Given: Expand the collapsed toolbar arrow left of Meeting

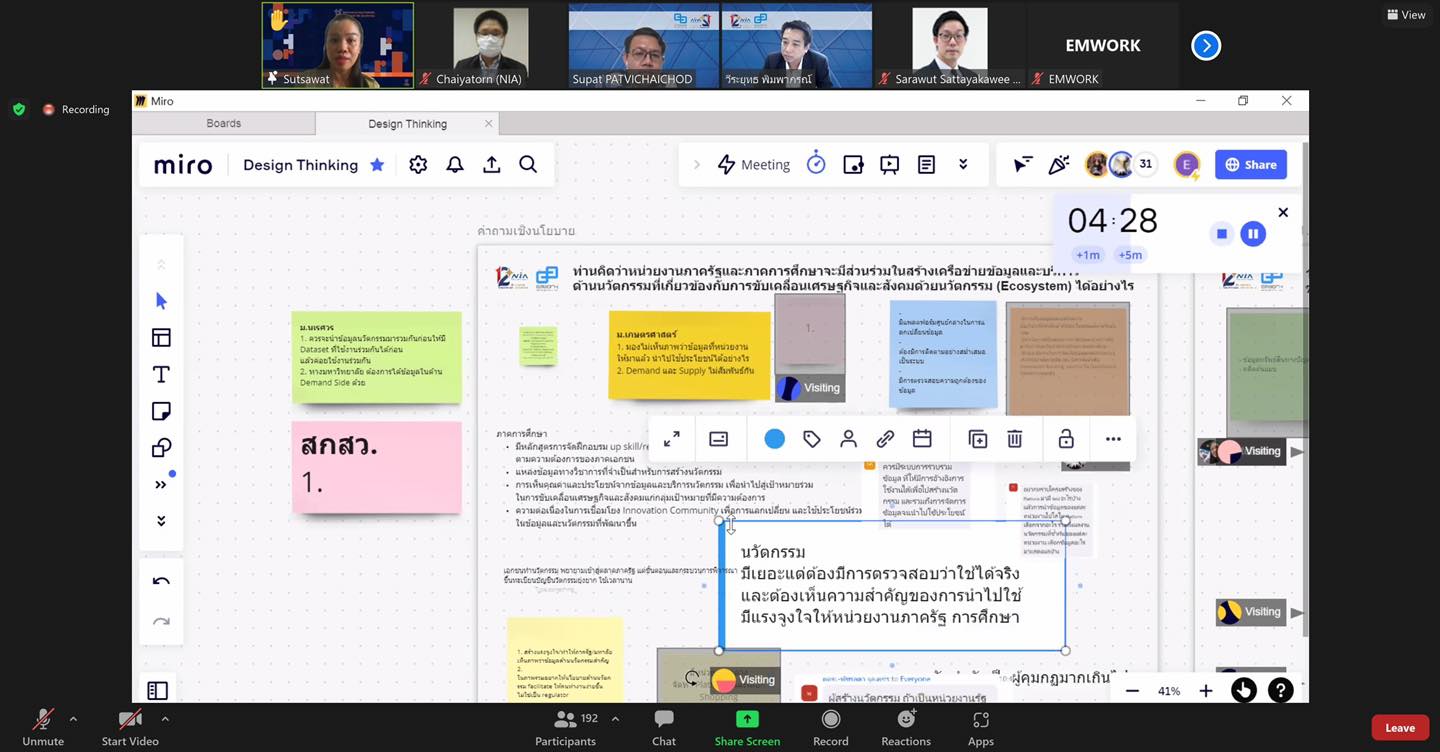Looking at the screenshot, I should [697, 165].
